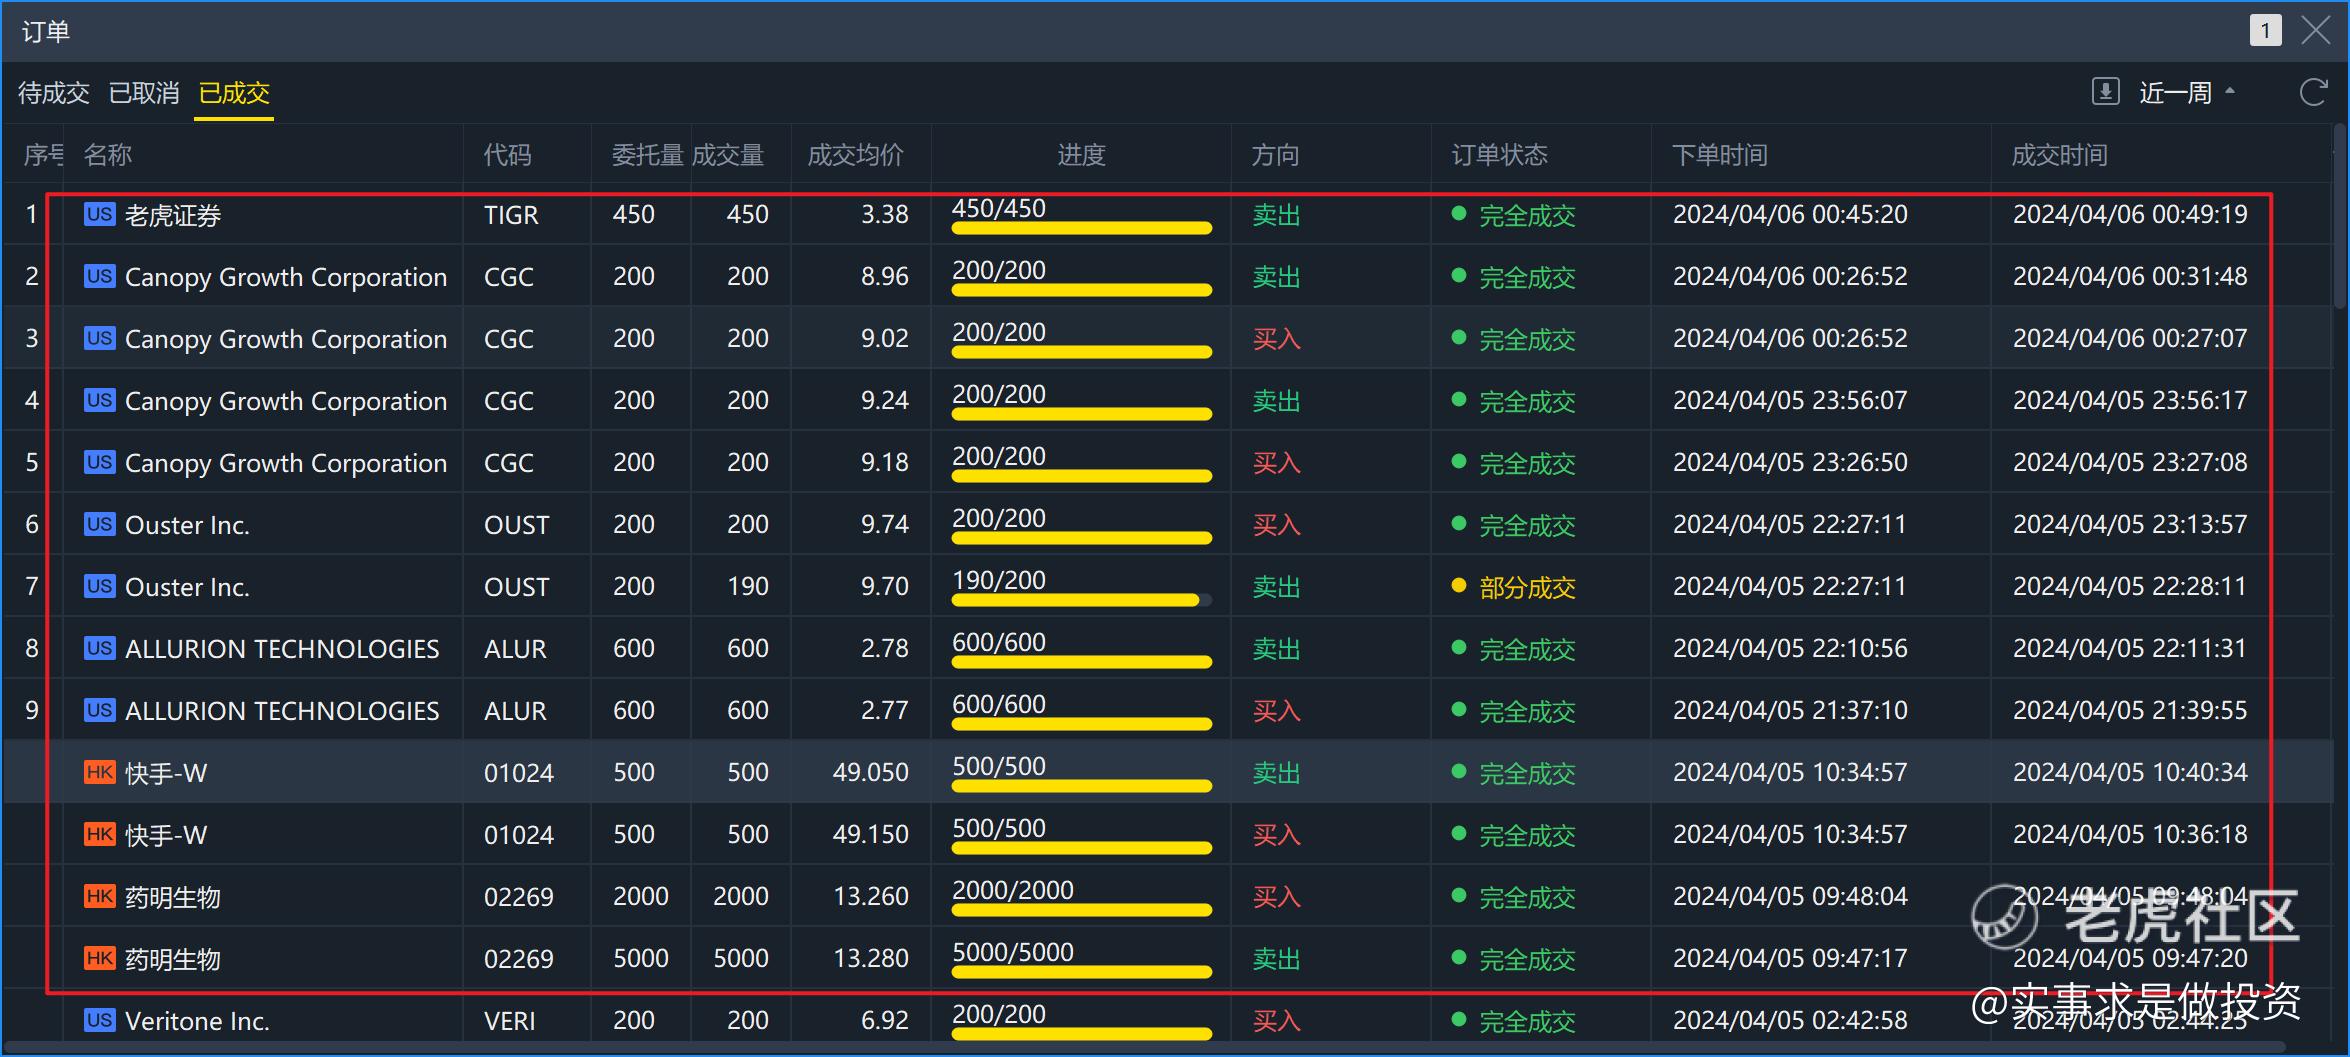Click the 450/450 progress bar for TIGR

(1082, 228)
